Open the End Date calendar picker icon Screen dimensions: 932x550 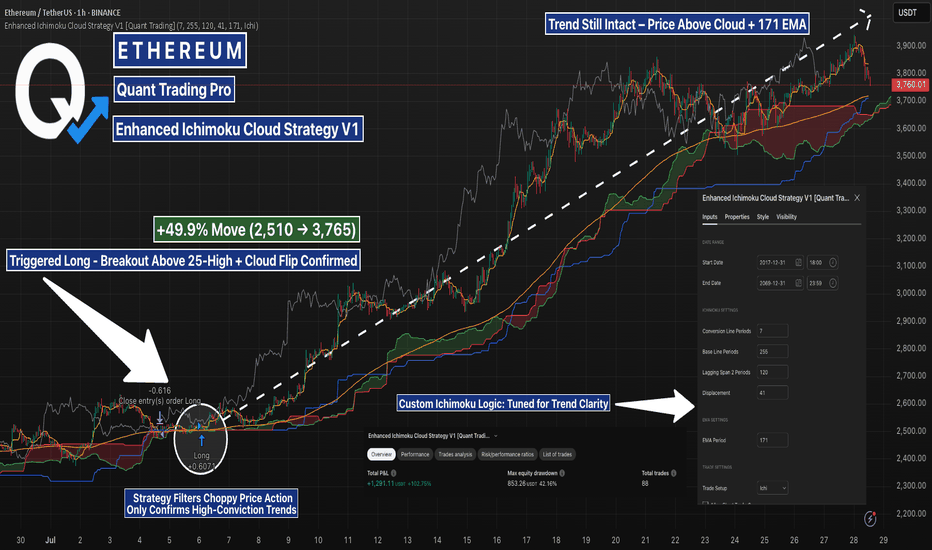click(x=798, y=283)
